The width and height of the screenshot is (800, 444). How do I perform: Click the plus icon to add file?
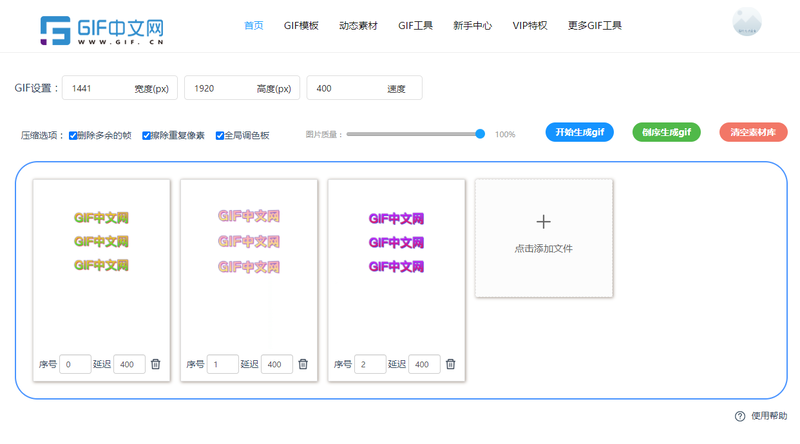point(543,221)
